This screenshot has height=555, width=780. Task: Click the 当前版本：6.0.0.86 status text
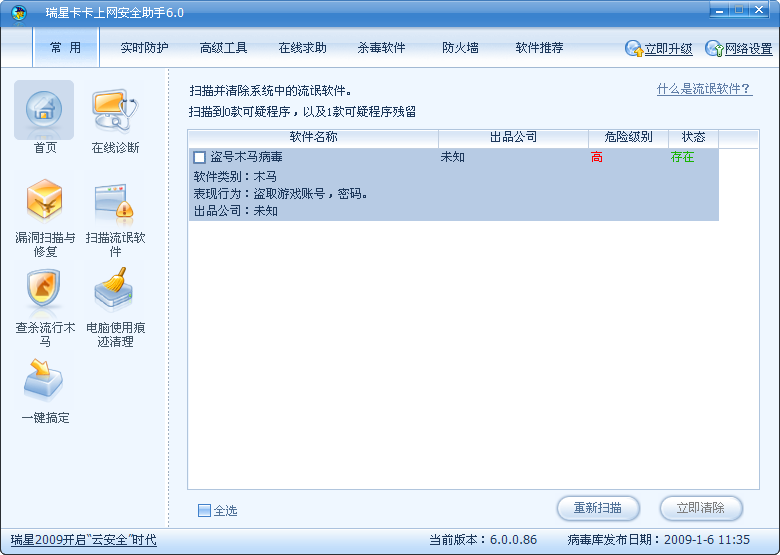pyautogui.click(x=483, y=540)
